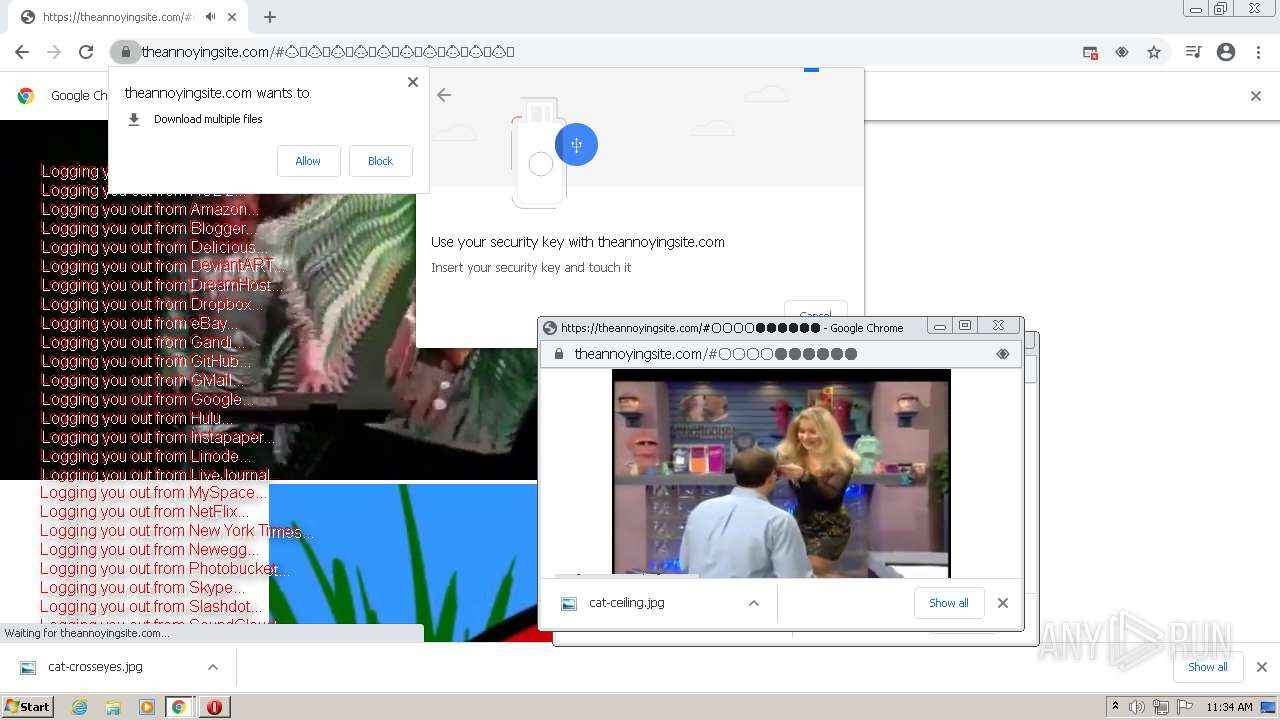The width and height of the screenshot is (1280, 720).
Task: Close the main window download bar
Action: [1262, 667]
